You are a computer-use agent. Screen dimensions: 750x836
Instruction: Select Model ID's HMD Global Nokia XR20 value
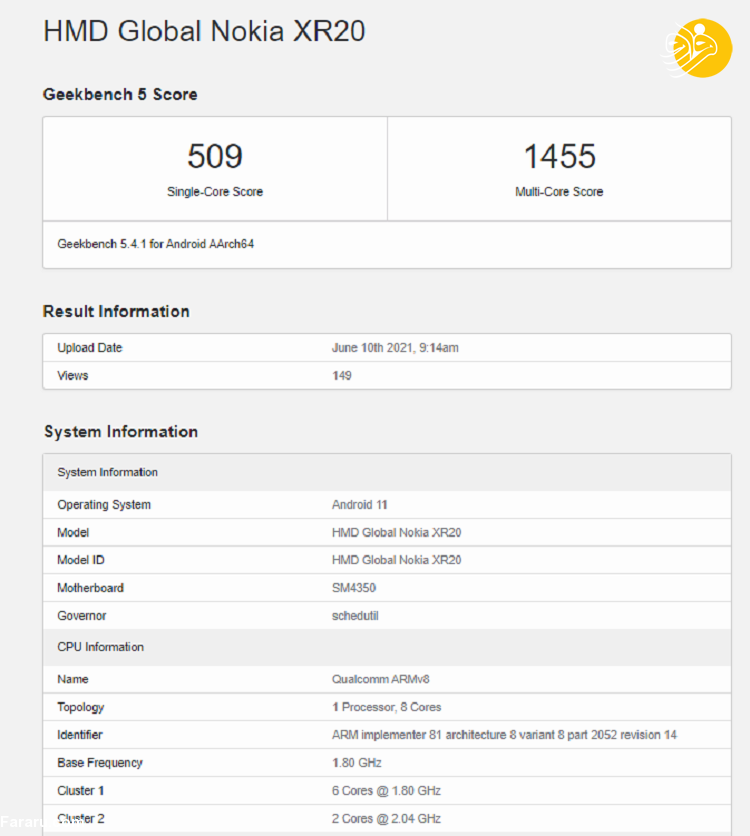coord(397,560)
